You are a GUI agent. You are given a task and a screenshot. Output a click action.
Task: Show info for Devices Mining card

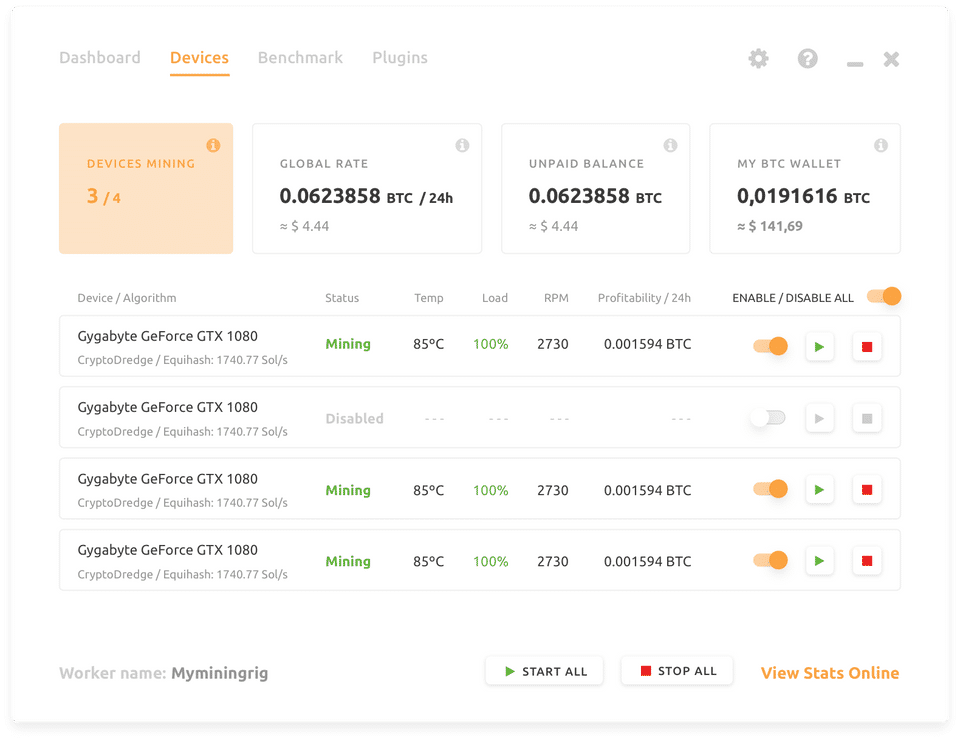tap(213, 145)
